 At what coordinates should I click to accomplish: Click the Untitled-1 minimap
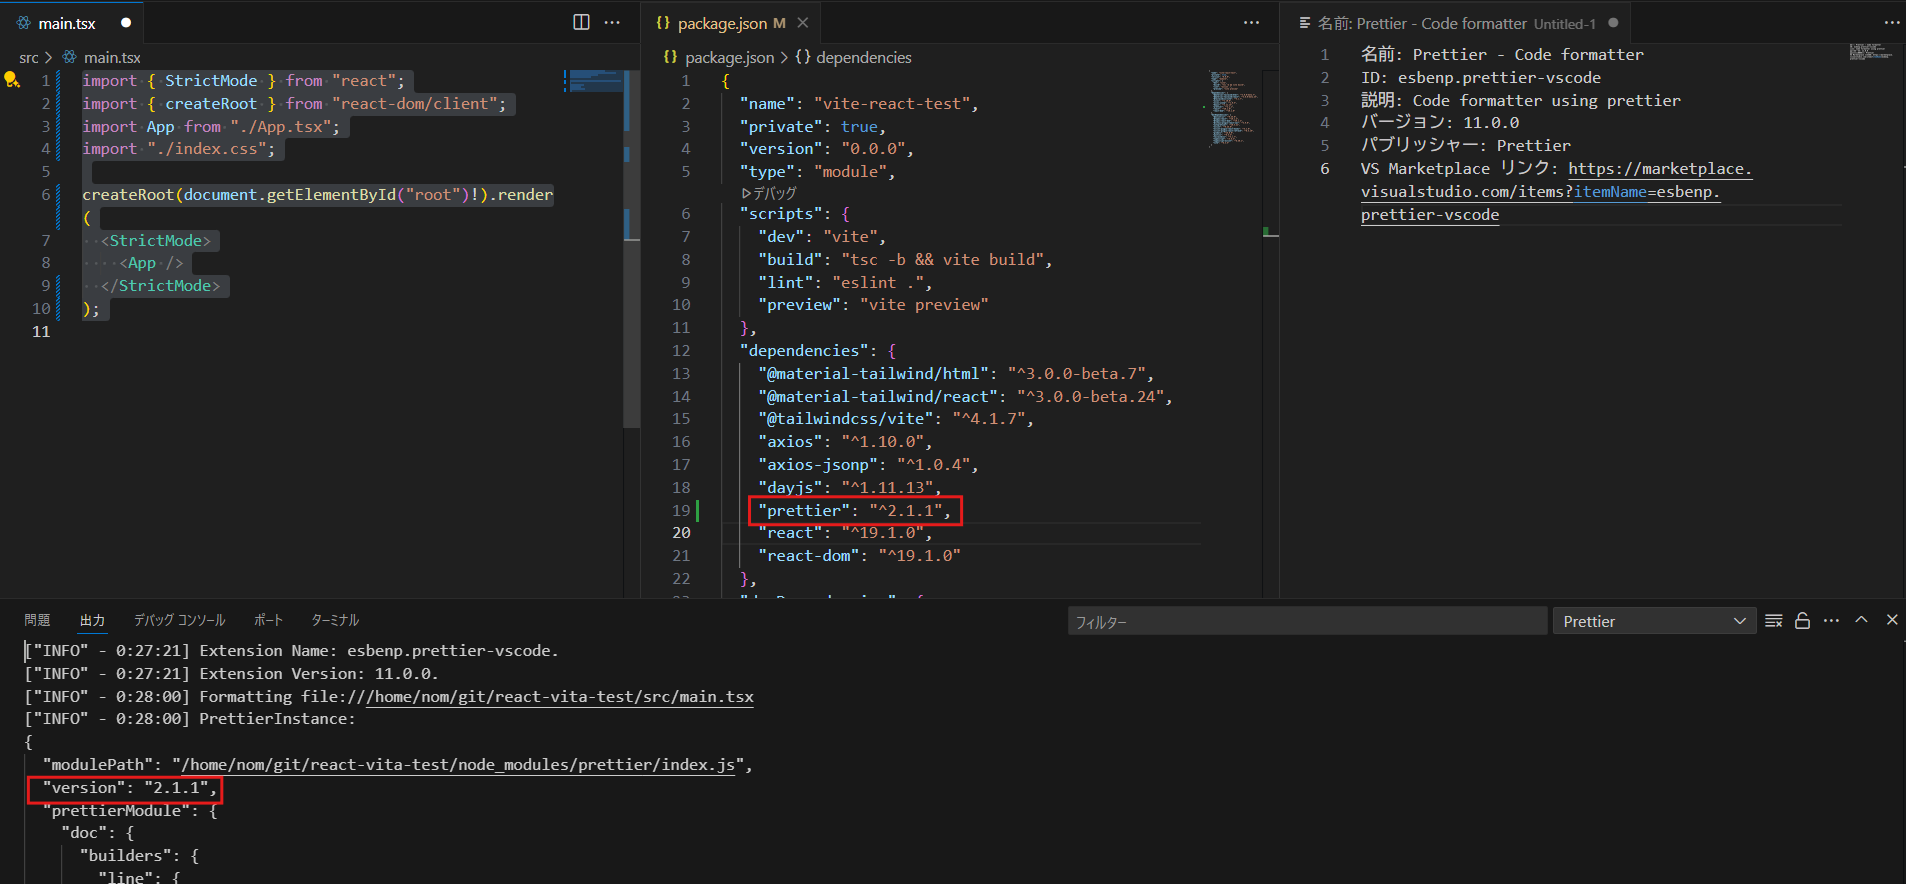click(1871, 51)
